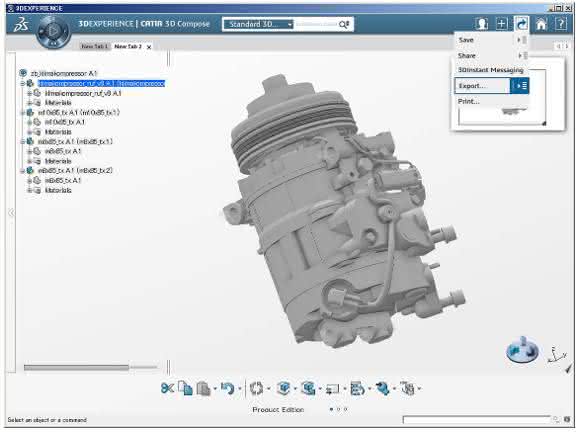Click the Paste icon in bottom toolbar
Screen dimensions: 580x432
(x=203, y=388)
